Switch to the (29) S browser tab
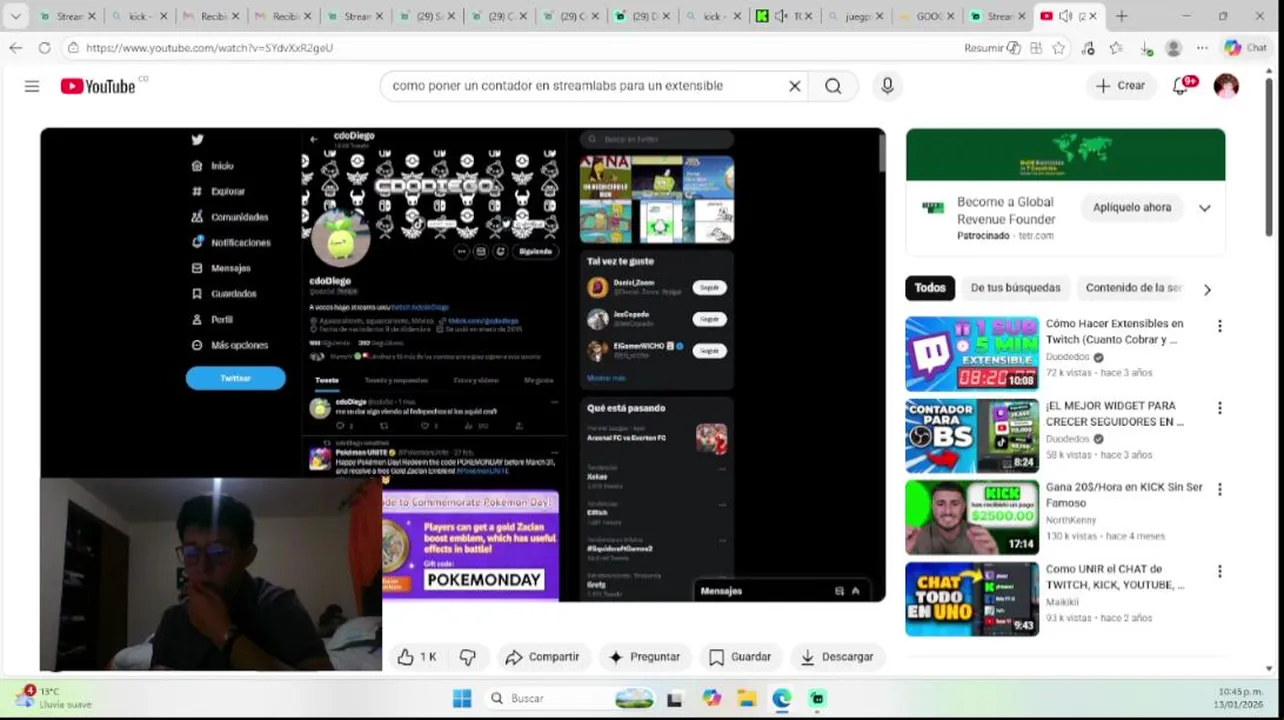 [427, 16]
